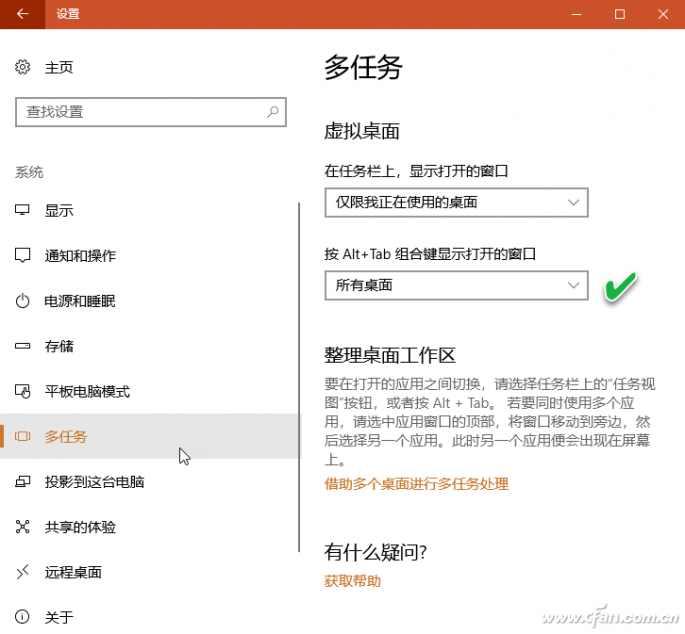The width and height of the screenshot is (685, 634).
Task: Open link 借助多个桌面进行多任务处理
Action: click(x=416, y=484)
